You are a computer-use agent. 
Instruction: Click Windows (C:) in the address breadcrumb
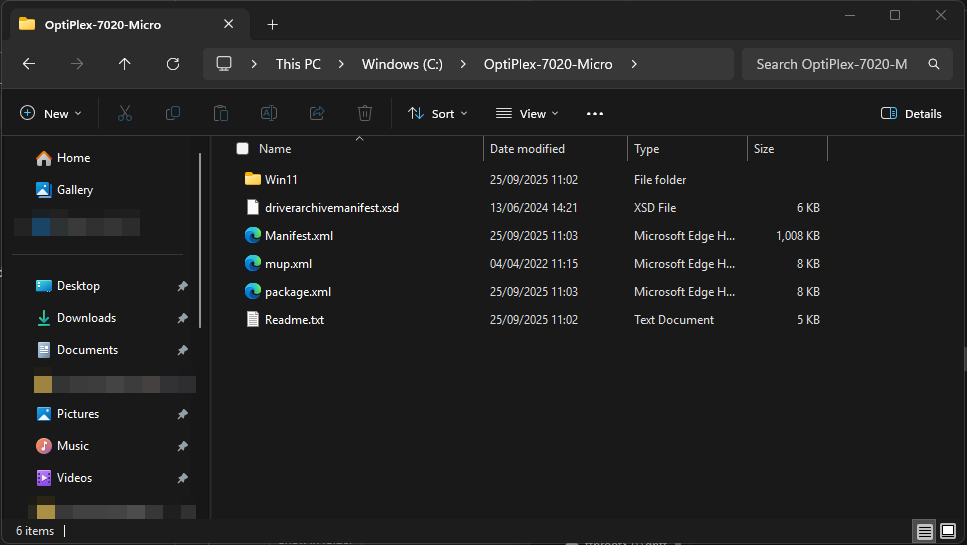402,64
